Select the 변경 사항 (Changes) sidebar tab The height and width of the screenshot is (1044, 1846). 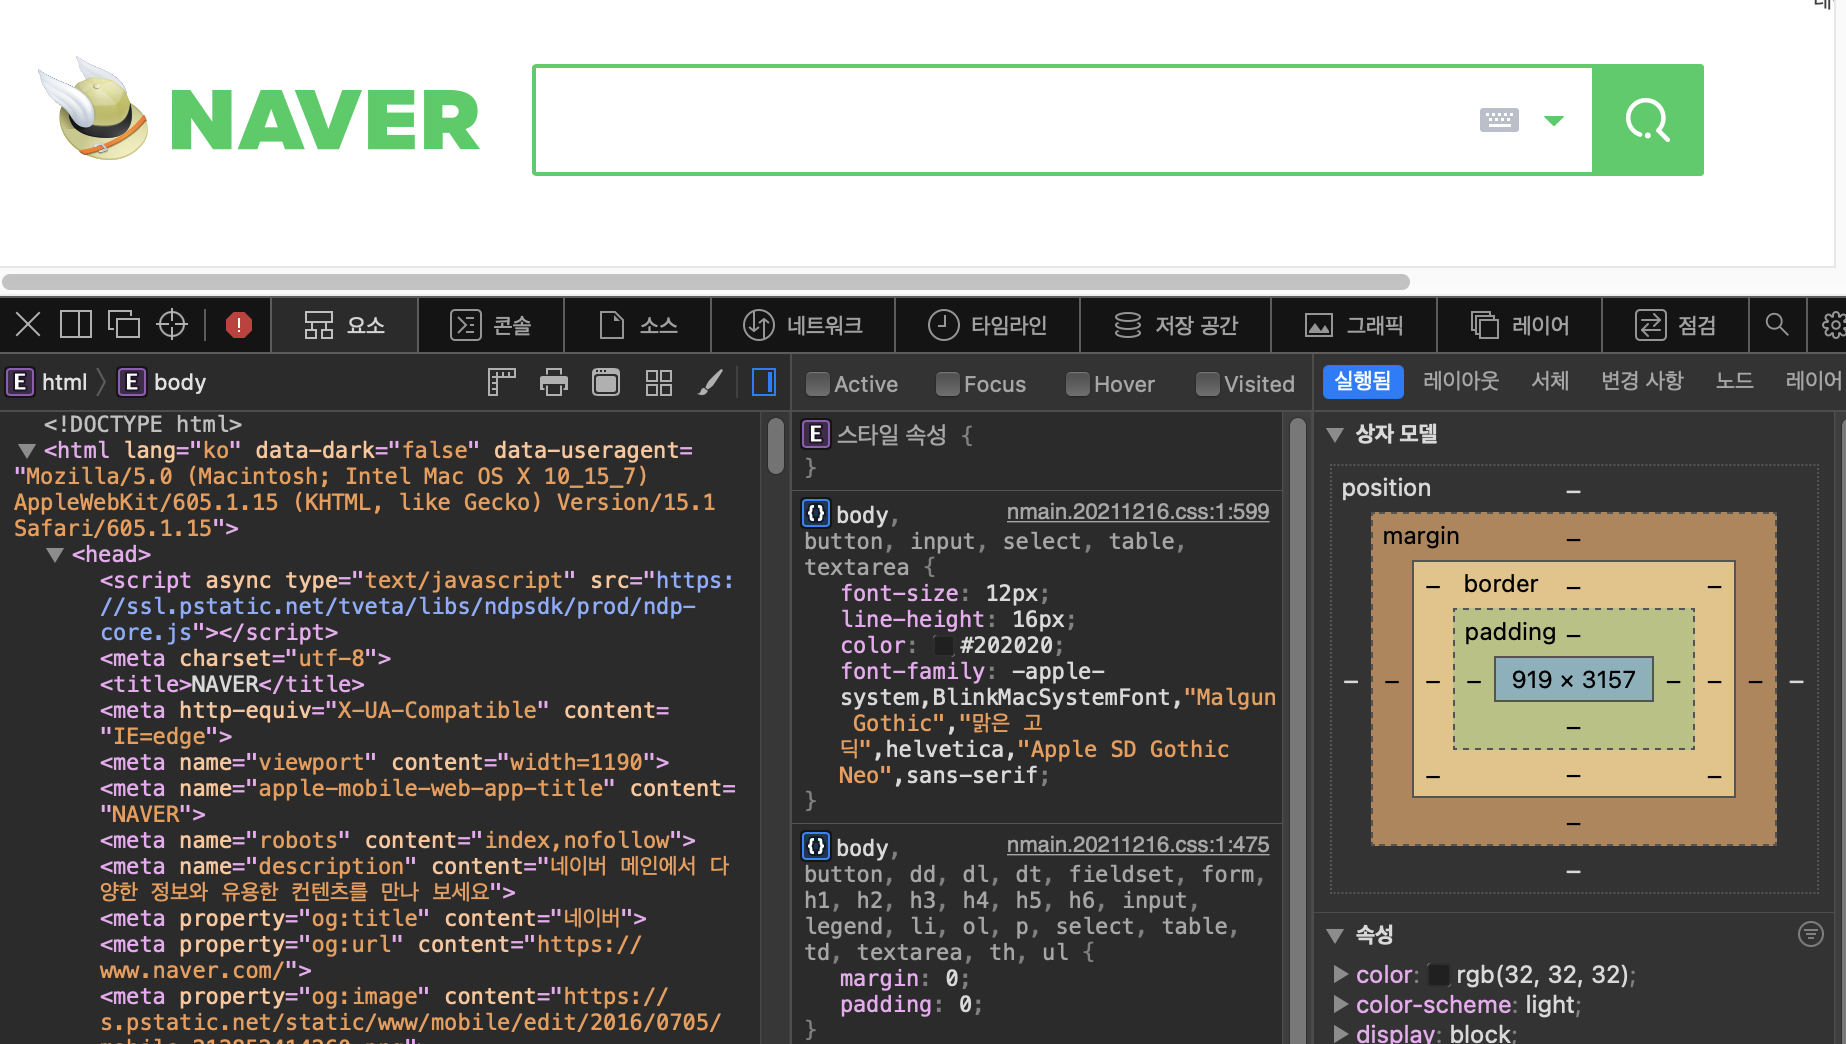pyautogui.click(x=1642, y=381)
